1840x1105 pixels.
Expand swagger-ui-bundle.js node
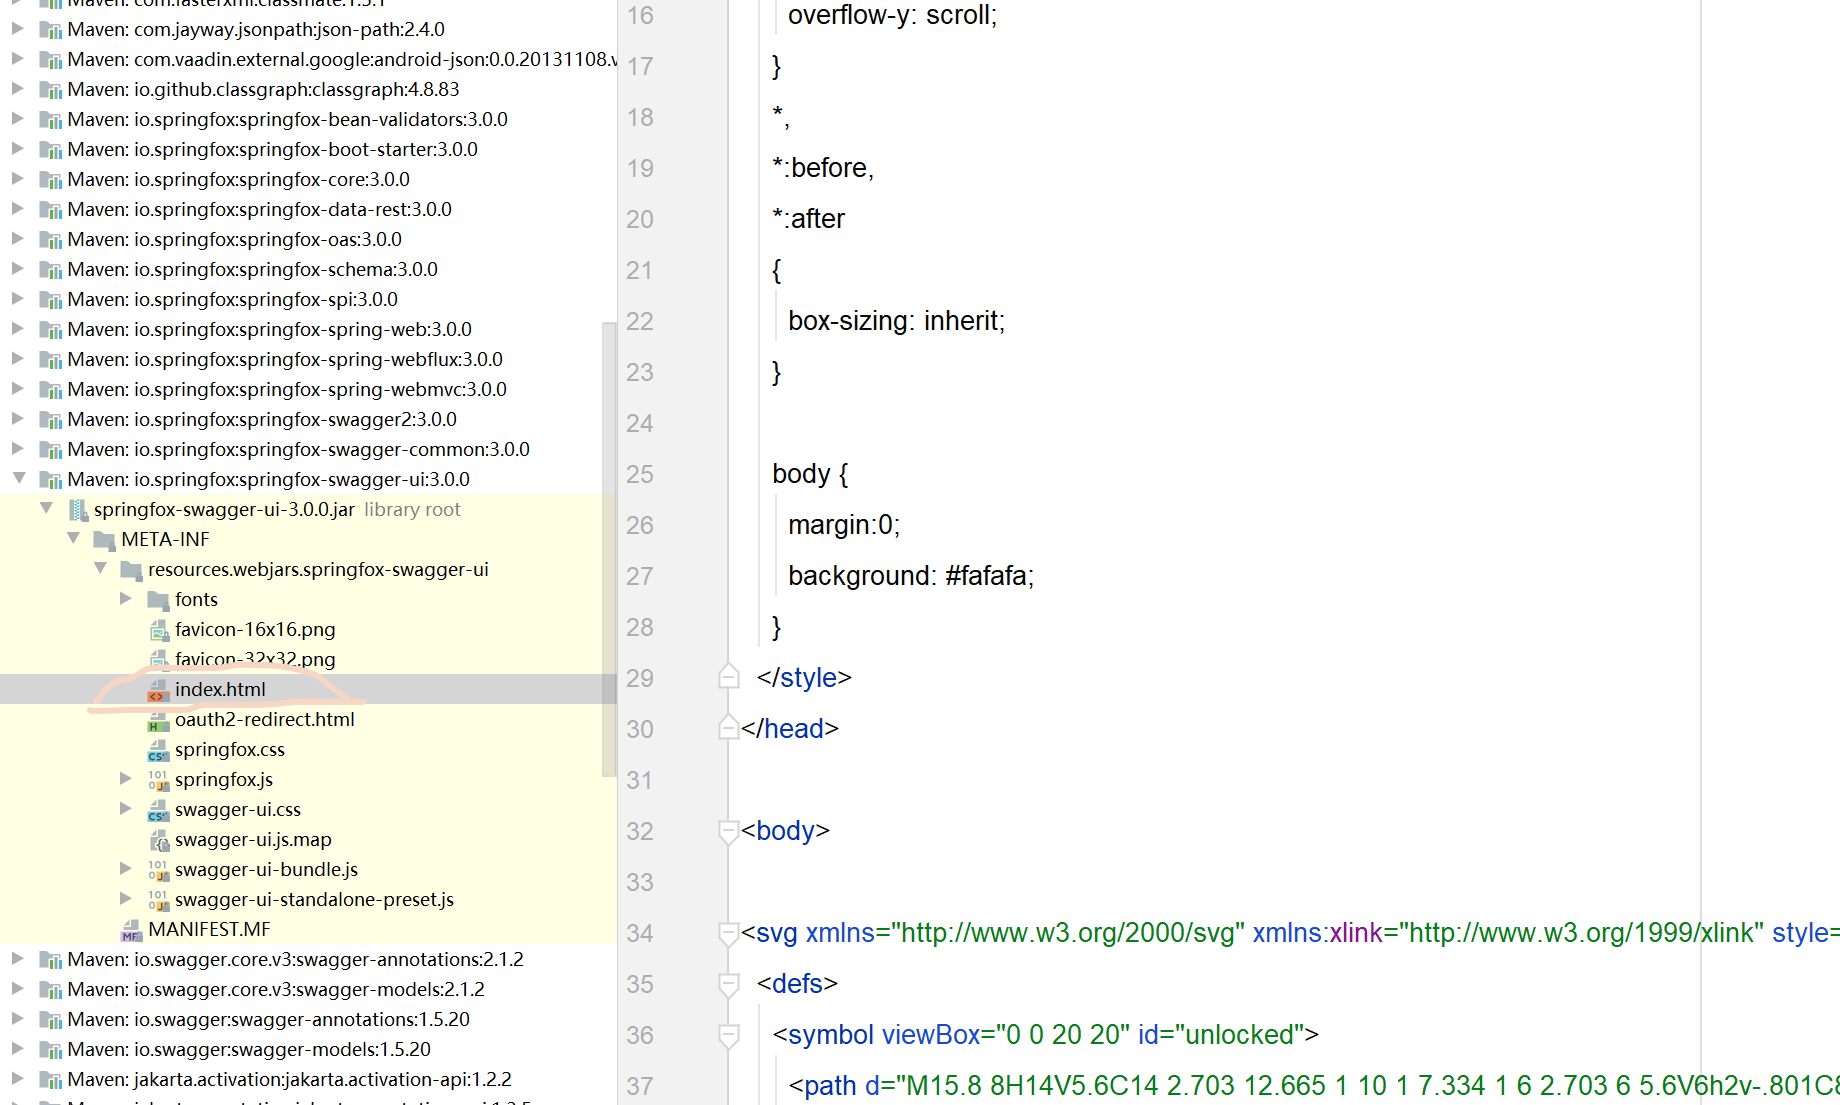click(126, 868)
